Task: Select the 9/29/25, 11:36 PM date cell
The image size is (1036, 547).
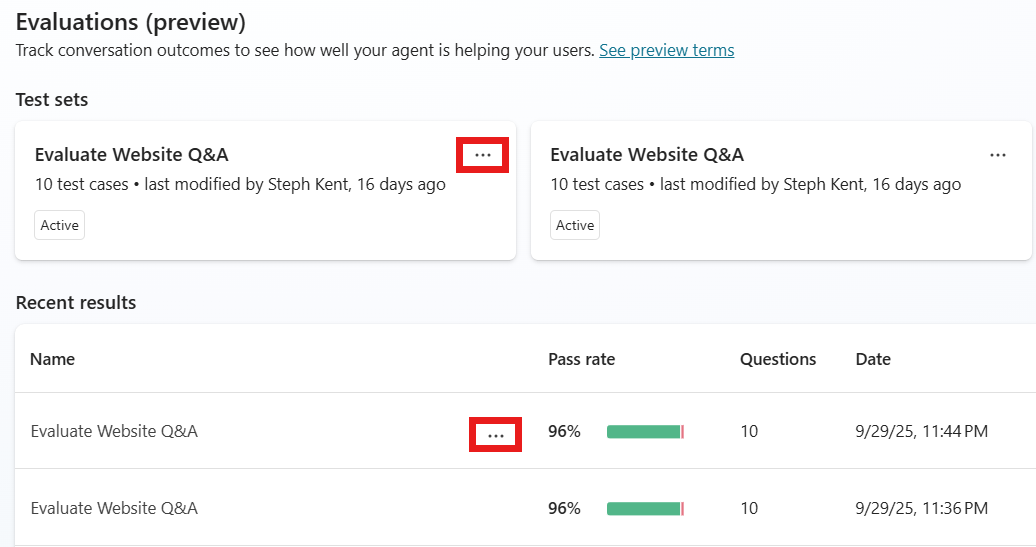Action: click(x=921, y=509)
